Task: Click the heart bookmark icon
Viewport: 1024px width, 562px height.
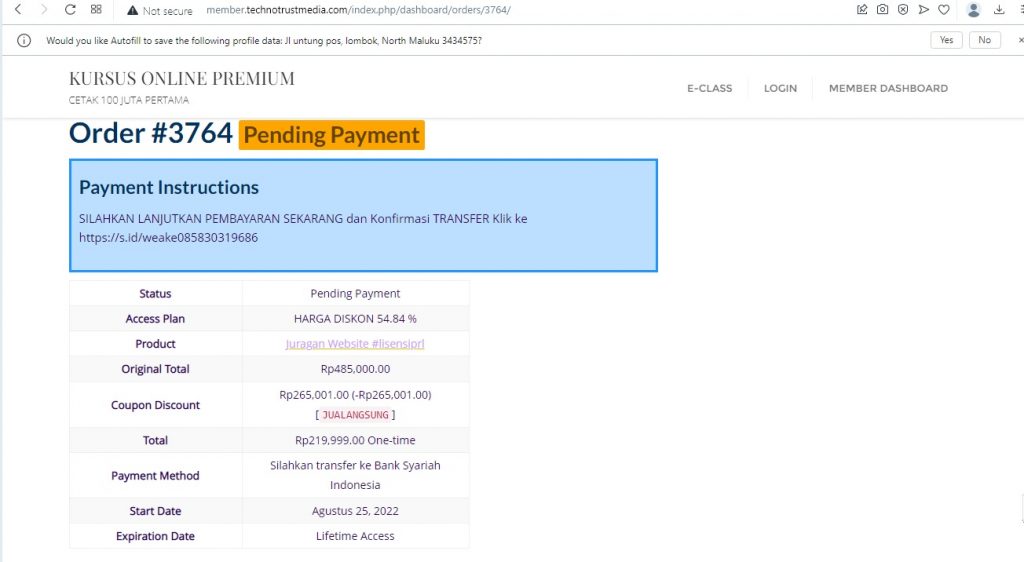Action: click(943, 10)
